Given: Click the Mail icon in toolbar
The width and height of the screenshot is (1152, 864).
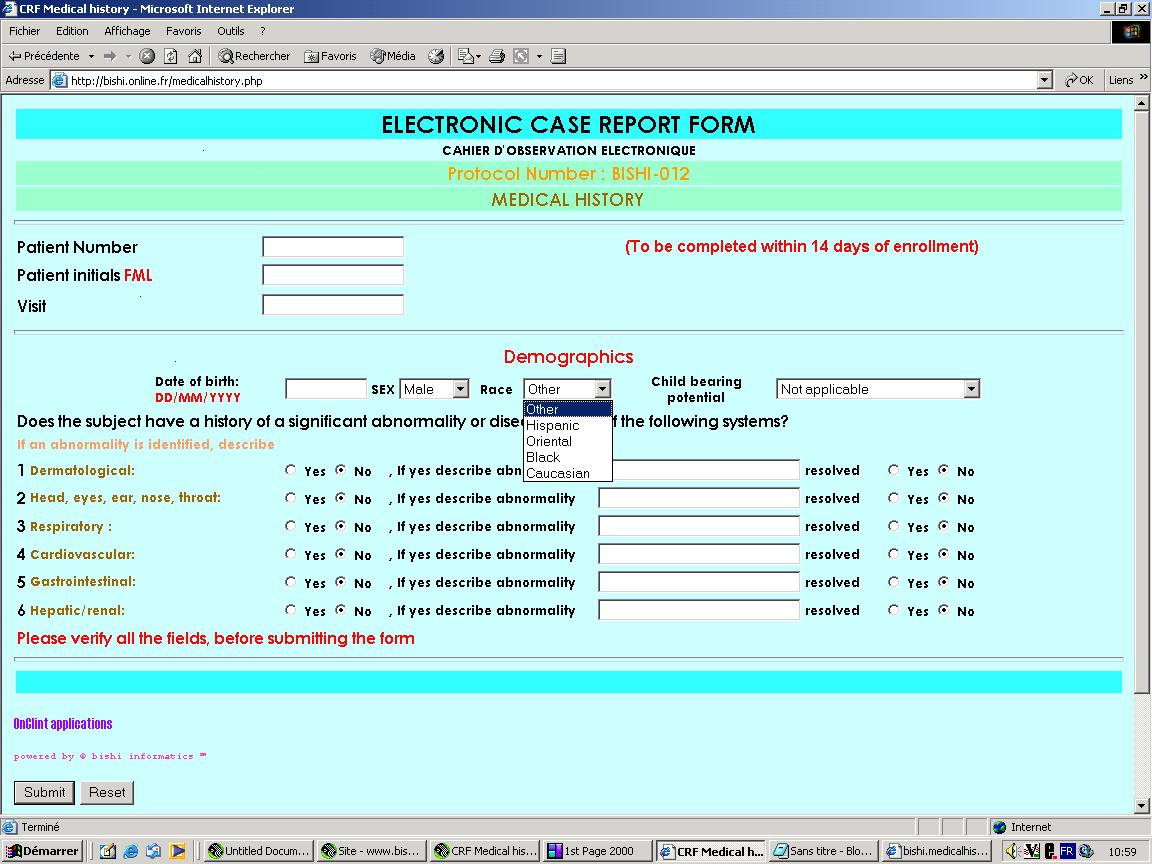Looking at the screenshot, I should [x=465, y=56].
